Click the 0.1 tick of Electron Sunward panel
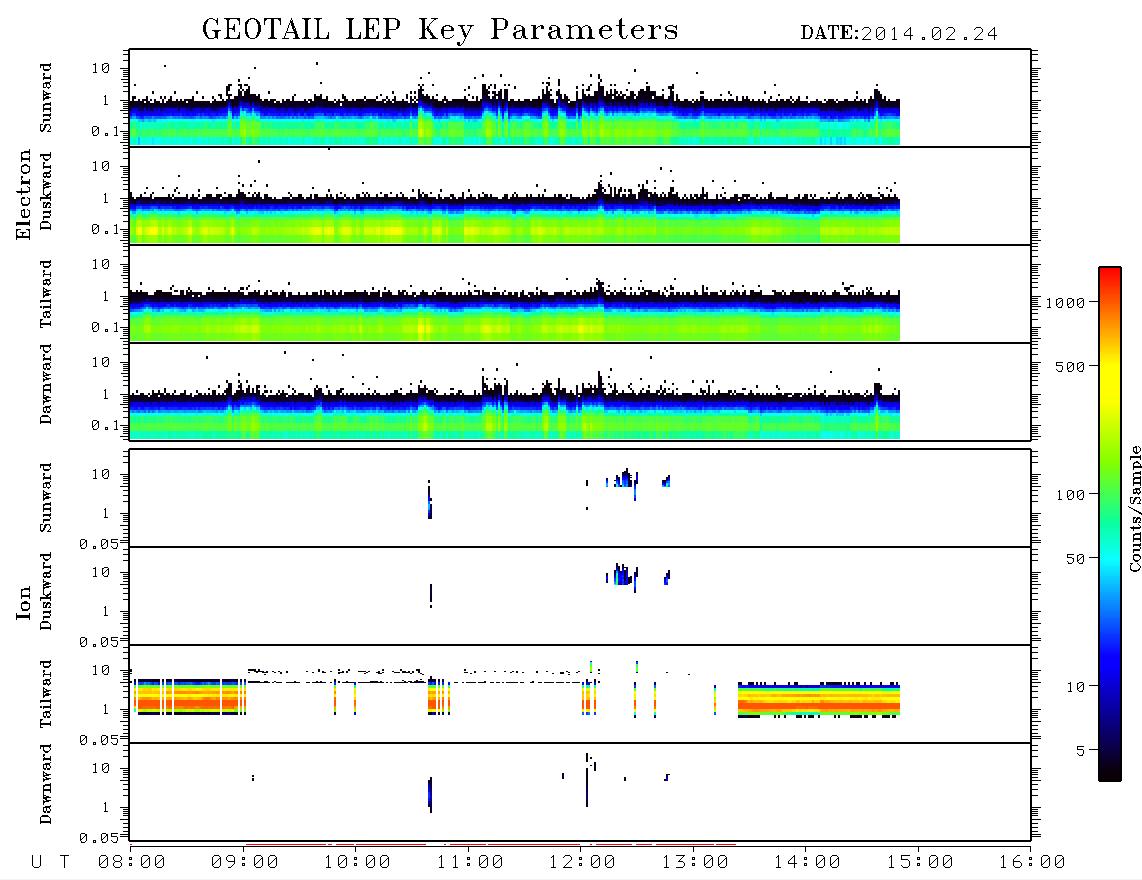This screenshot has height=880, width=1142. click(105, 131)
